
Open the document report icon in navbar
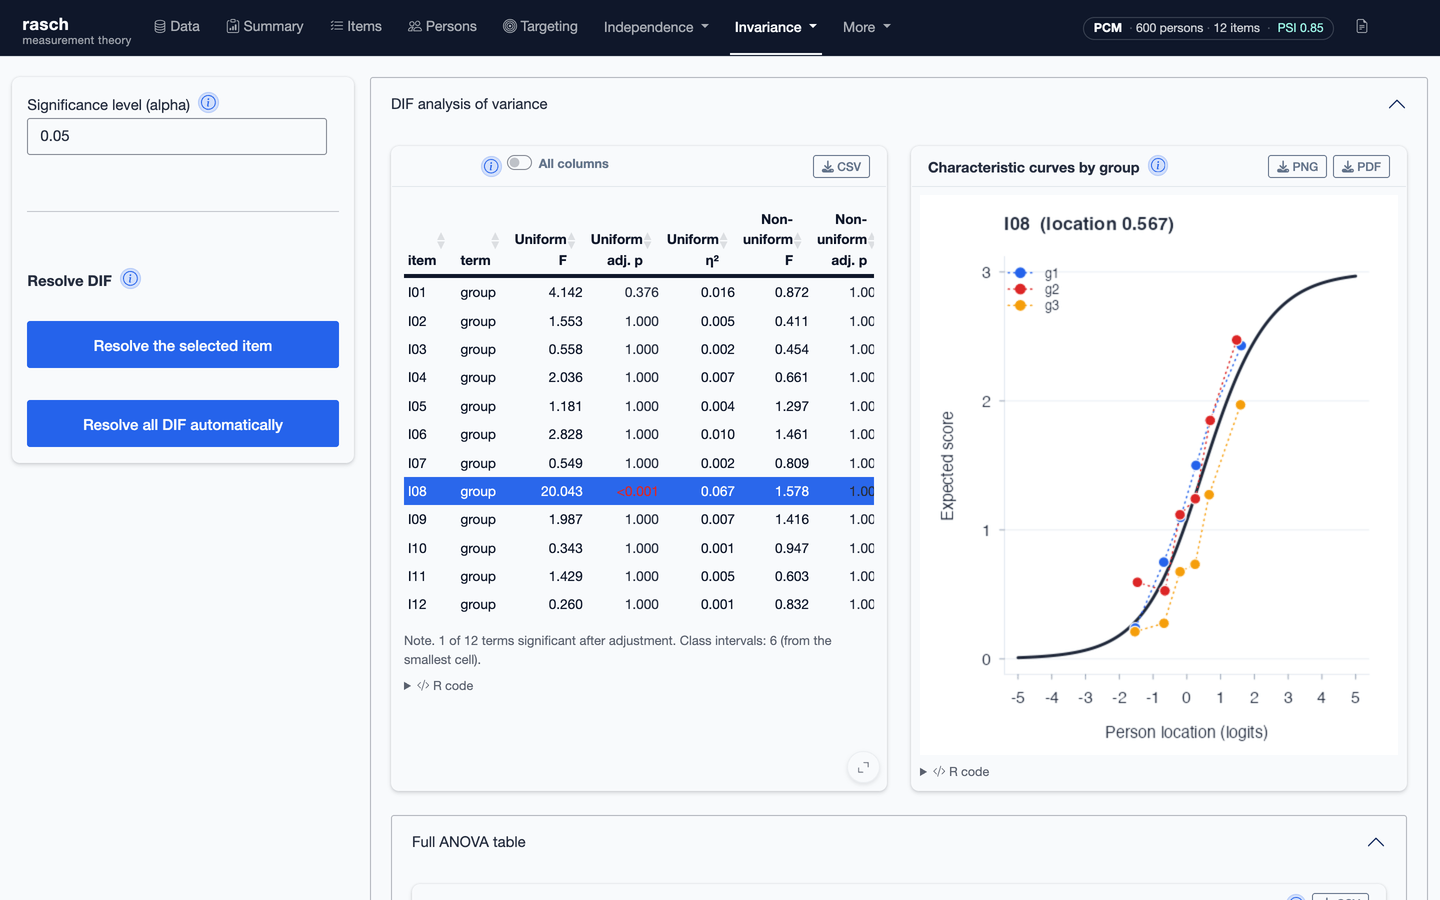[x=1362, y=27]
